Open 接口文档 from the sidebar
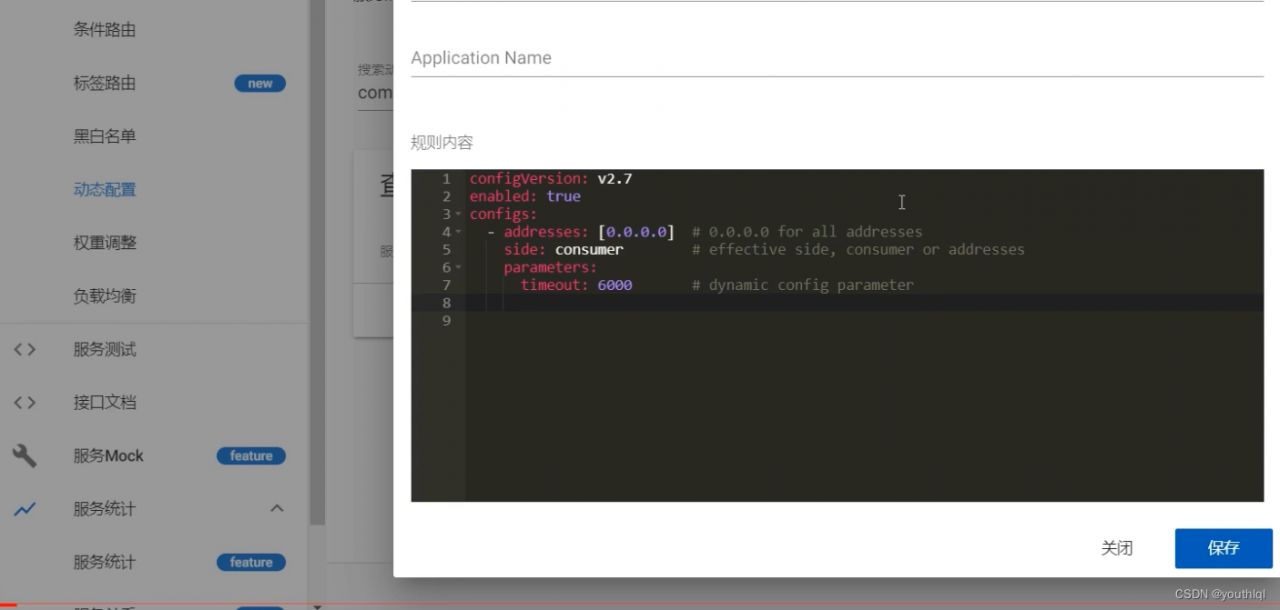 (x=104, y=402)
